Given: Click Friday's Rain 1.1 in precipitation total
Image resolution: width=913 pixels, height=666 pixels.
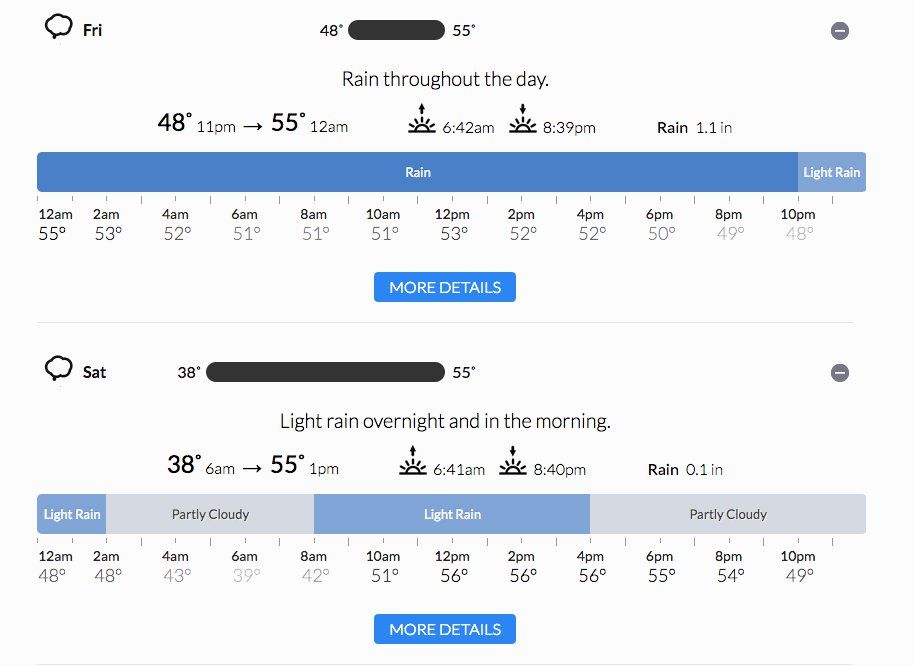Looking at the screenshot, I should click(694, 127).
